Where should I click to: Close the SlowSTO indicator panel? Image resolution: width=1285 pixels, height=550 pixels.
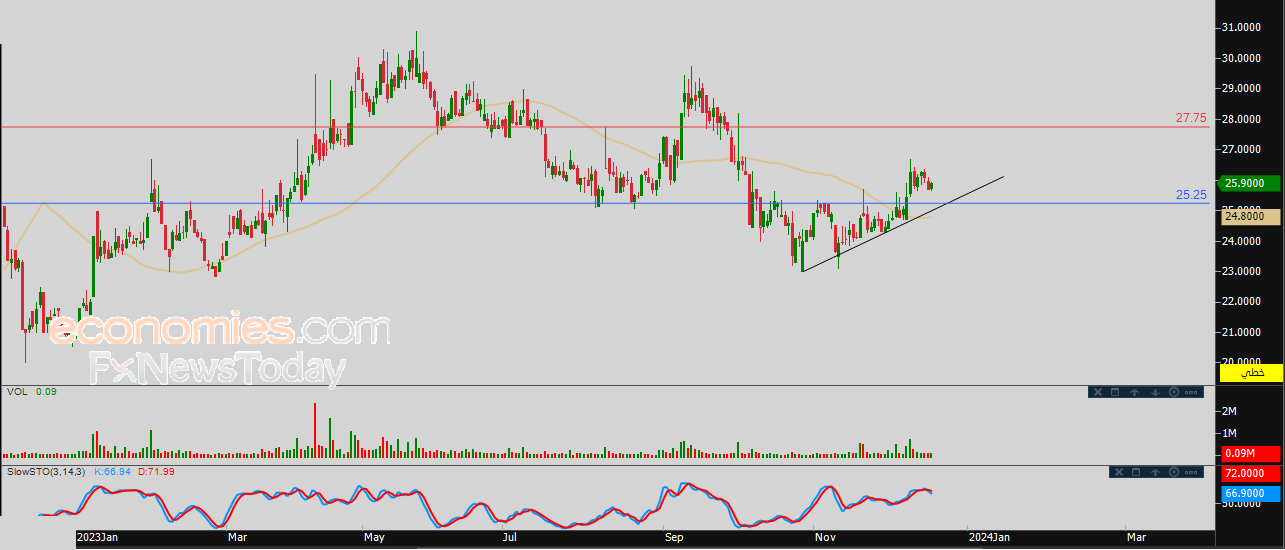pos(1119,472)
